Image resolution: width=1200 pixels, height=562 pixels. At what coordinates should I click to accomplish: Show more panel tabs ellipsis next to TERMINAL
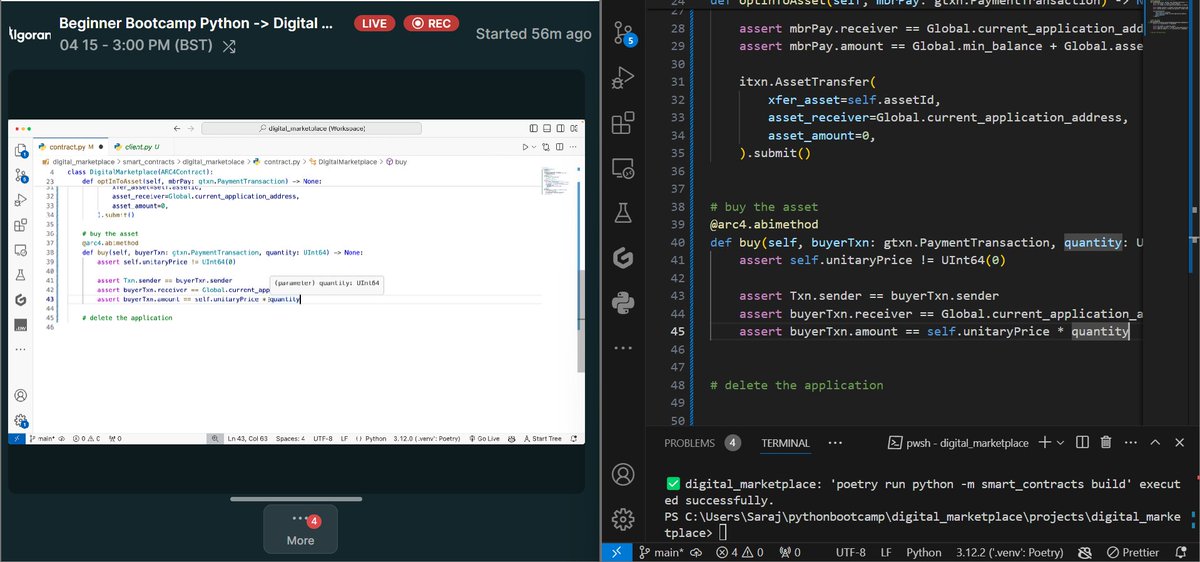(x=835, y=442)
